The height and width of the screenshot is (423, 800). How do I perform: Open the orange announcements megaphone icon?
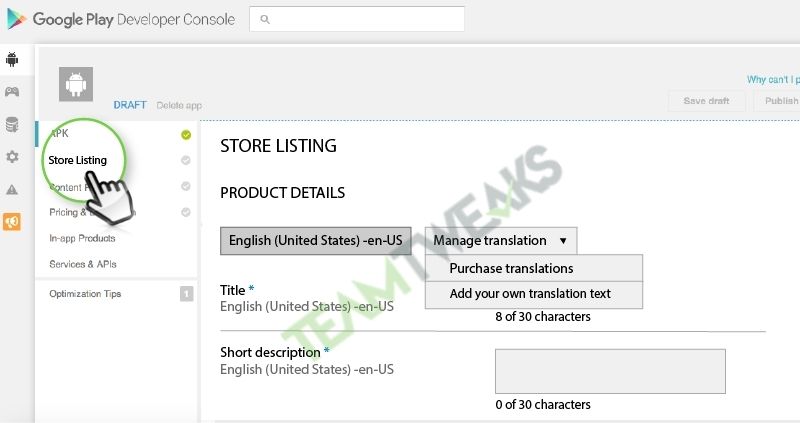[x=12, y=222]
